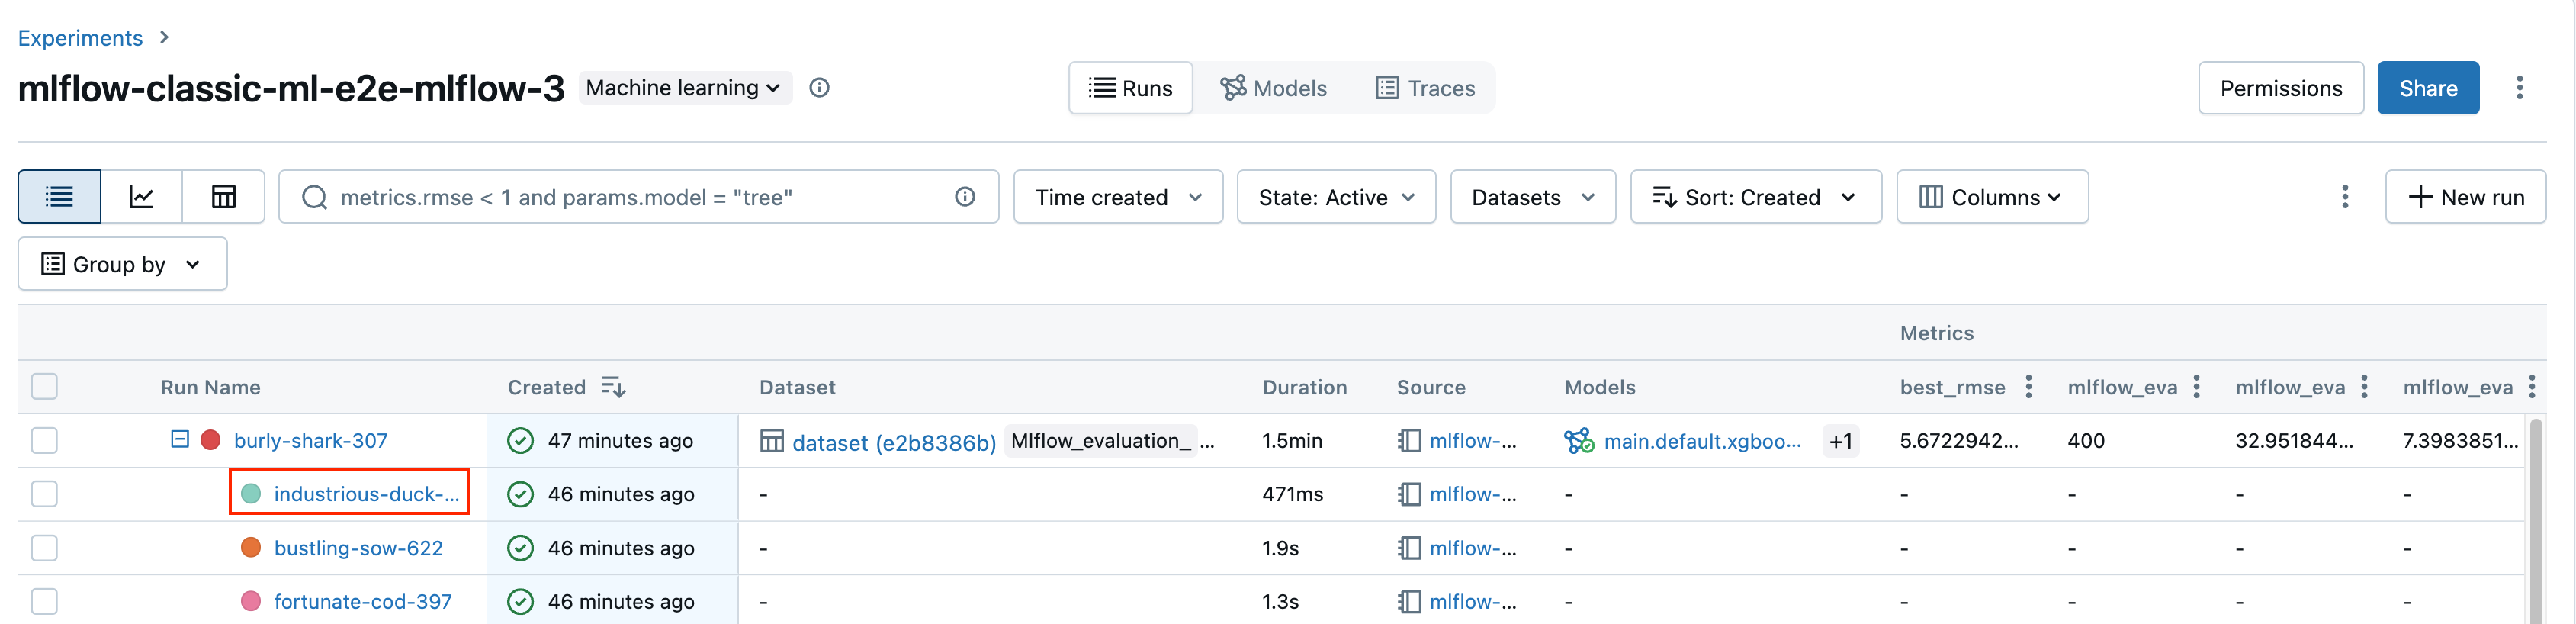Expand the Group by dropdown

click(x=122, y=264)
